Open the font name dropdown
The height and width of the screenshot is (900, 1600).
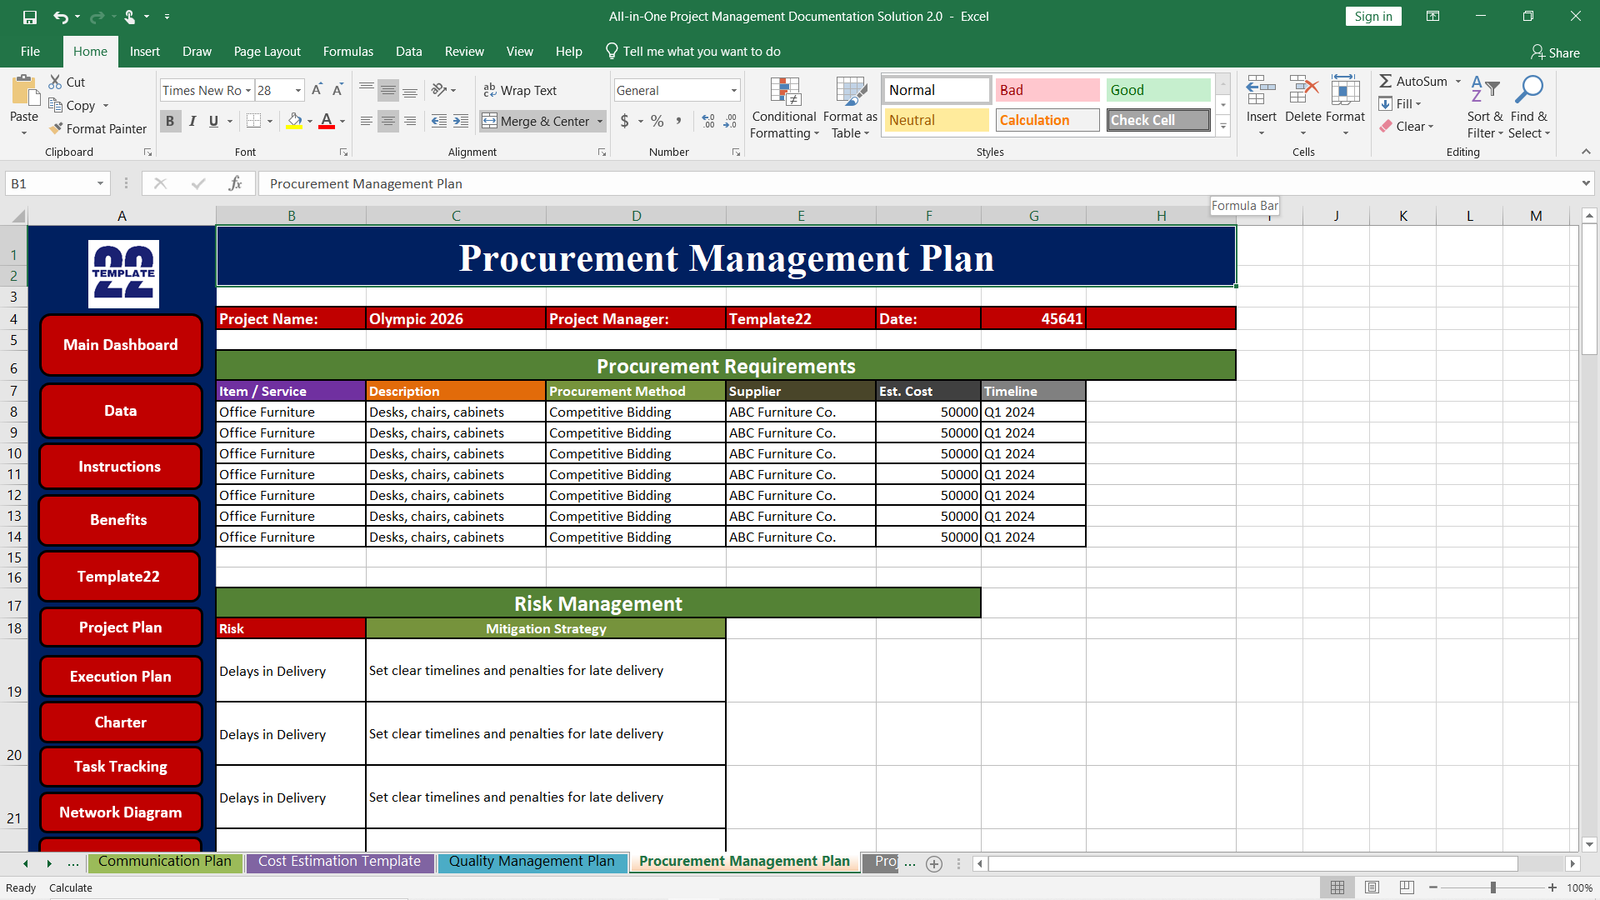pyautogui.click(x=248, y=90)
